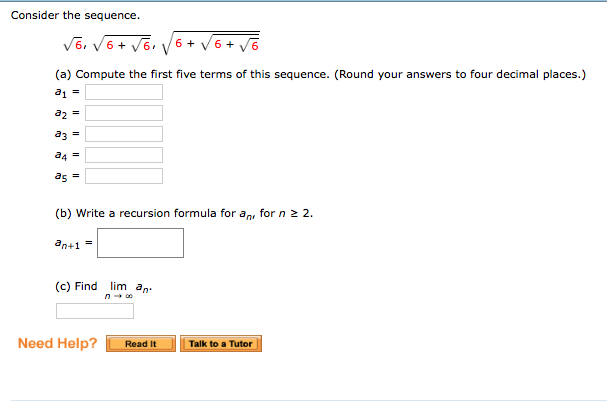Click the a5 = label

pos(66,177)
